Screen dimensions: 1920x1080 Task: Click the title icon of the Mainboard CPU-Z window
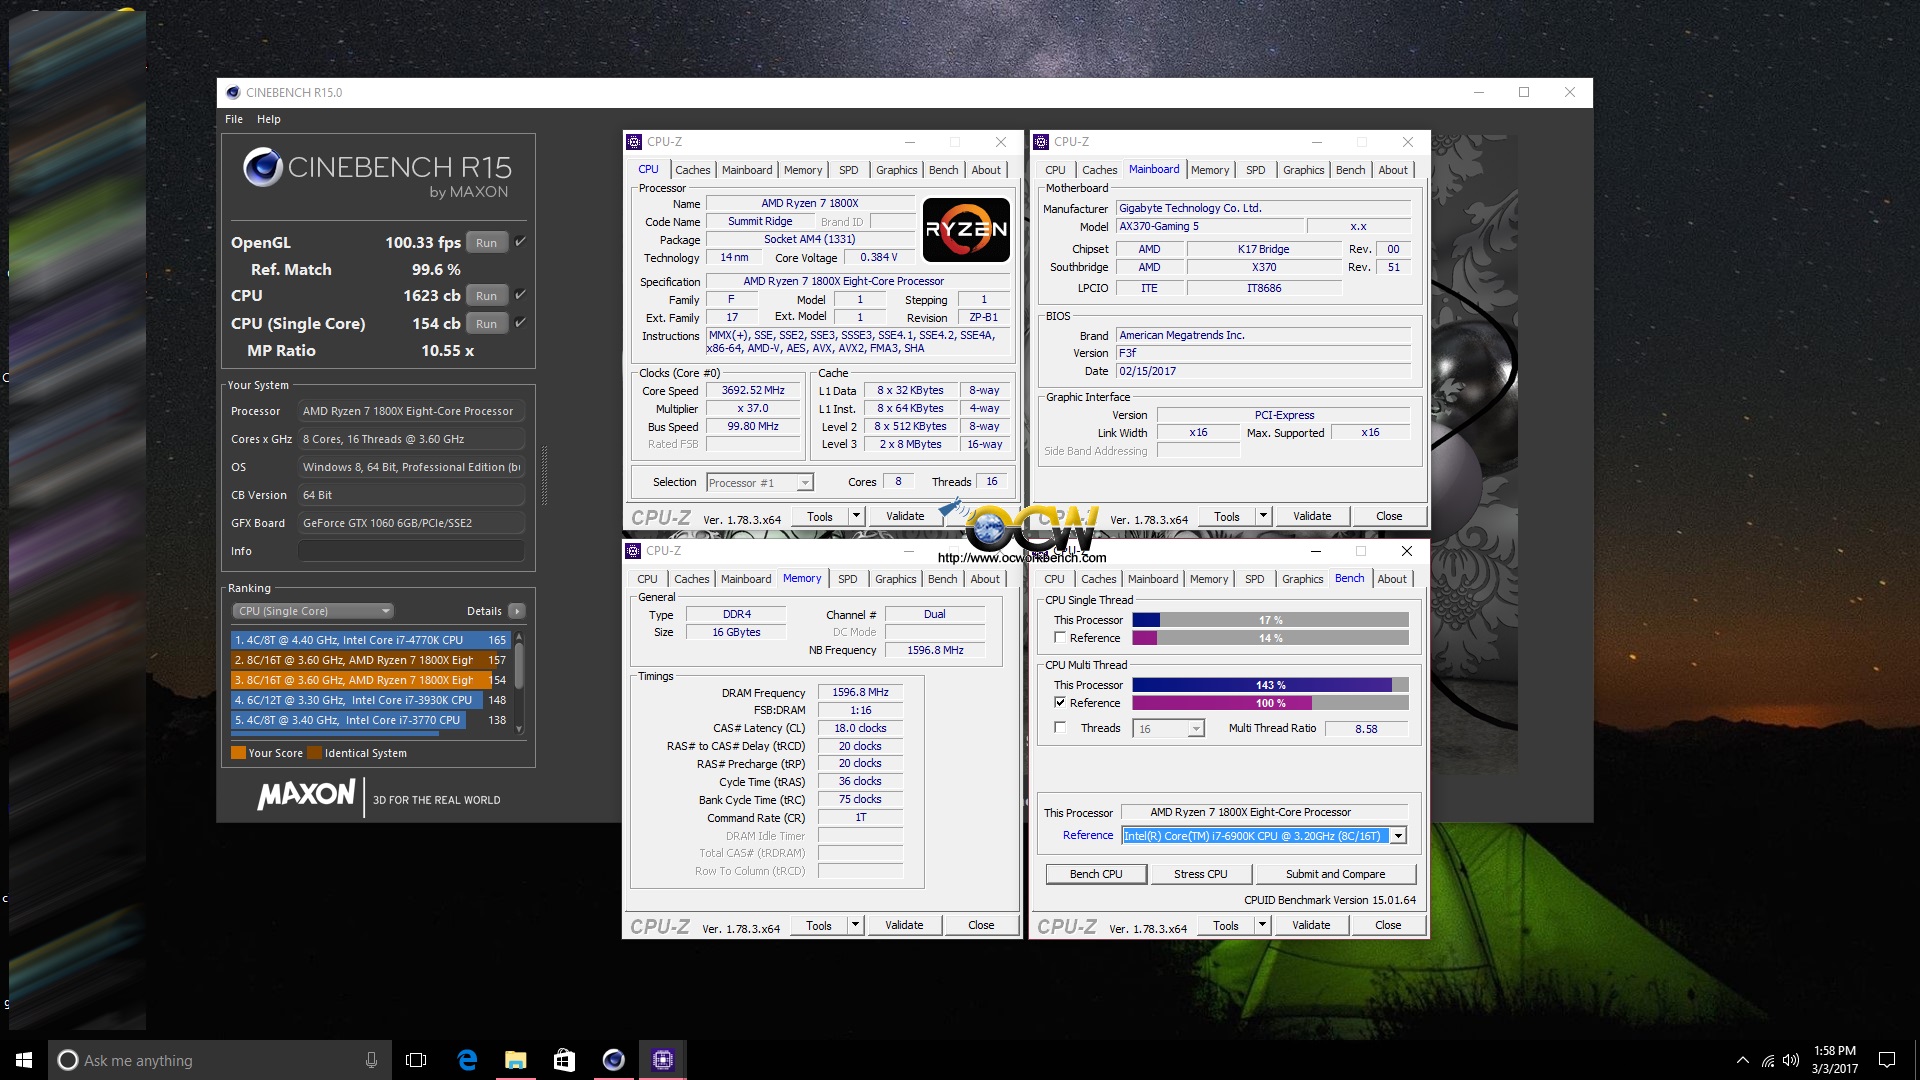click(x=1041, y=142)
